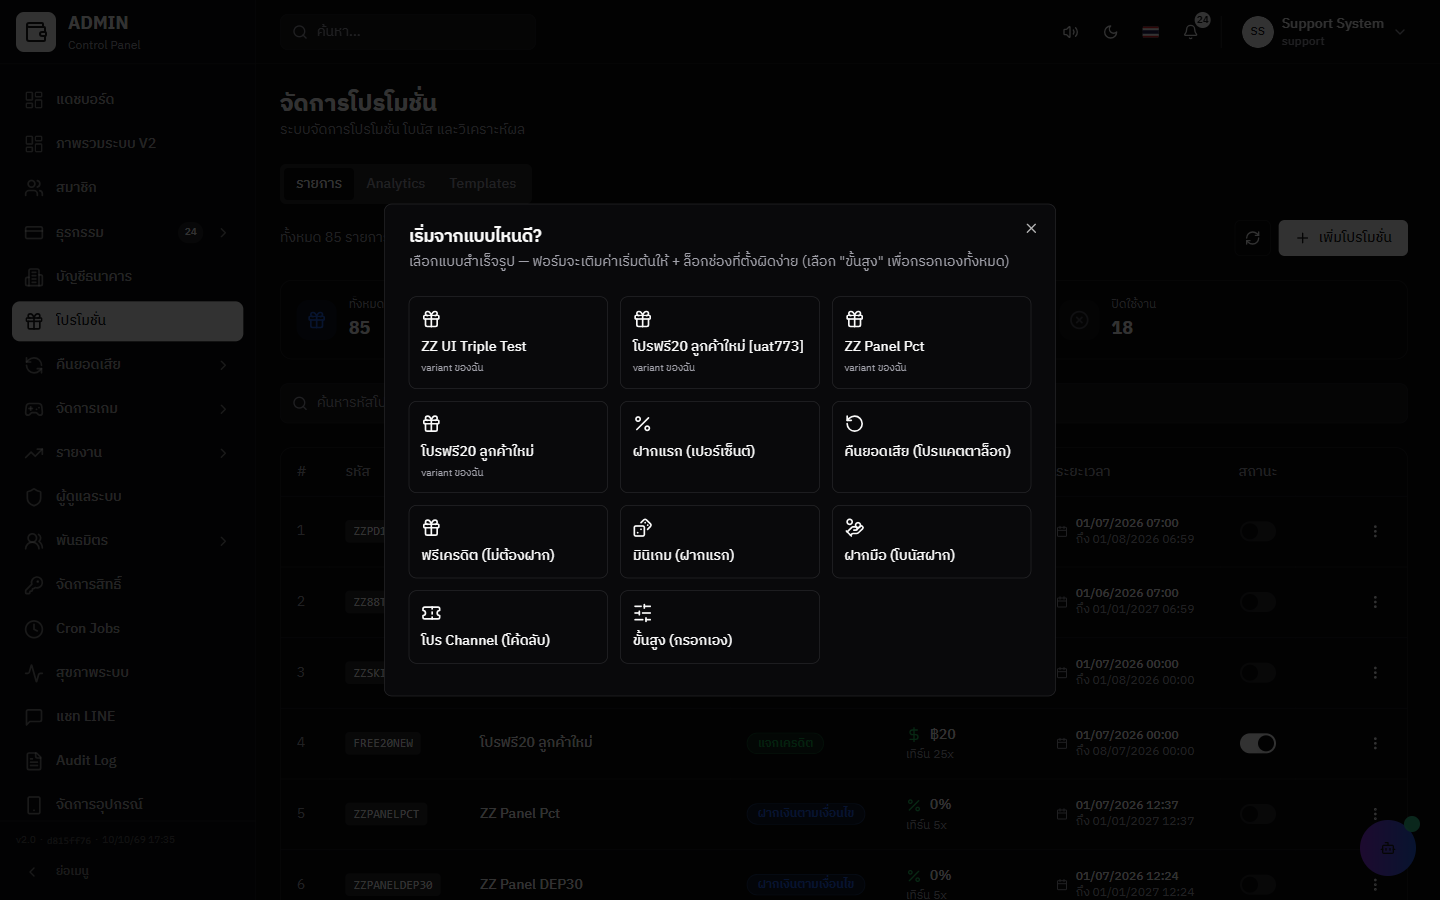This screenshot has height=900, width=1440.
Task: Open แชท LINE sidebar item
Action: [x=127, y=717]
